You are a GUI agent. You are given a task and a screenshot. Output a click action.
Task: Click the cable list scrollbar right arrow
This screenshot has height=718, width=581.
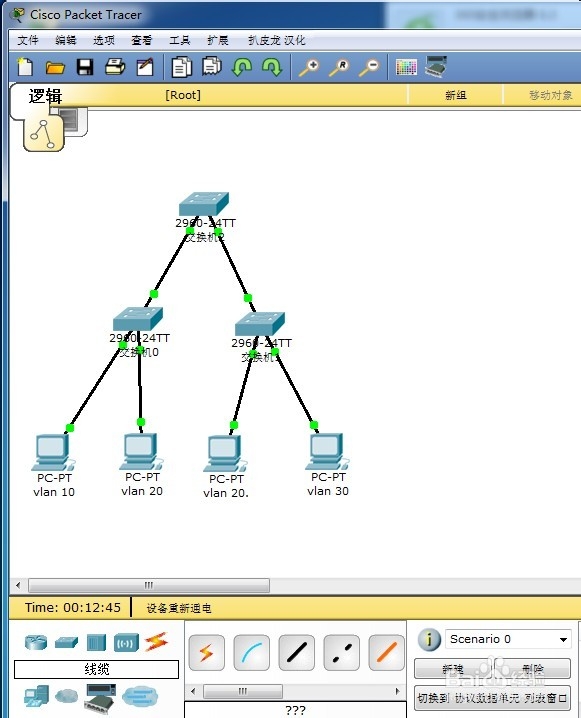click(397, 691)
